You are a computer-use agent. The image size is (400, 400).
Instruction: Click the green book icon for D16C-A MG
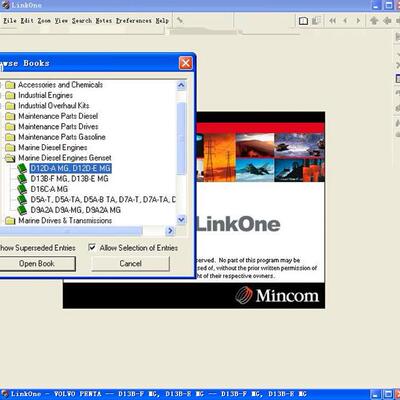click(x=22, y=189)
